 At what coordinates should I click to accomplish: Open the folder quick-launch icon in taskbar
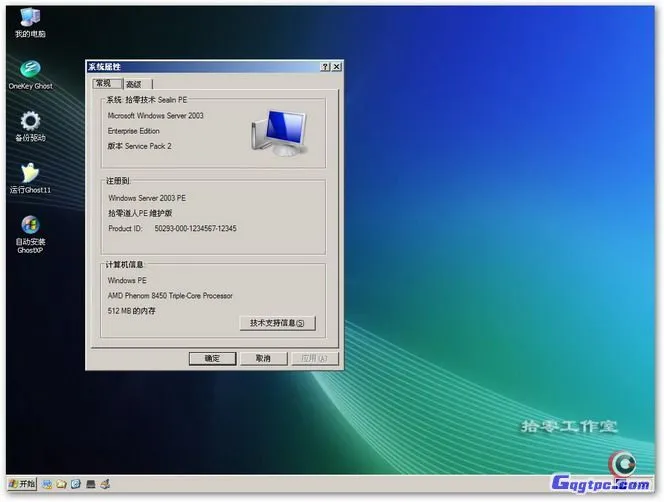(x=61, y=484)
